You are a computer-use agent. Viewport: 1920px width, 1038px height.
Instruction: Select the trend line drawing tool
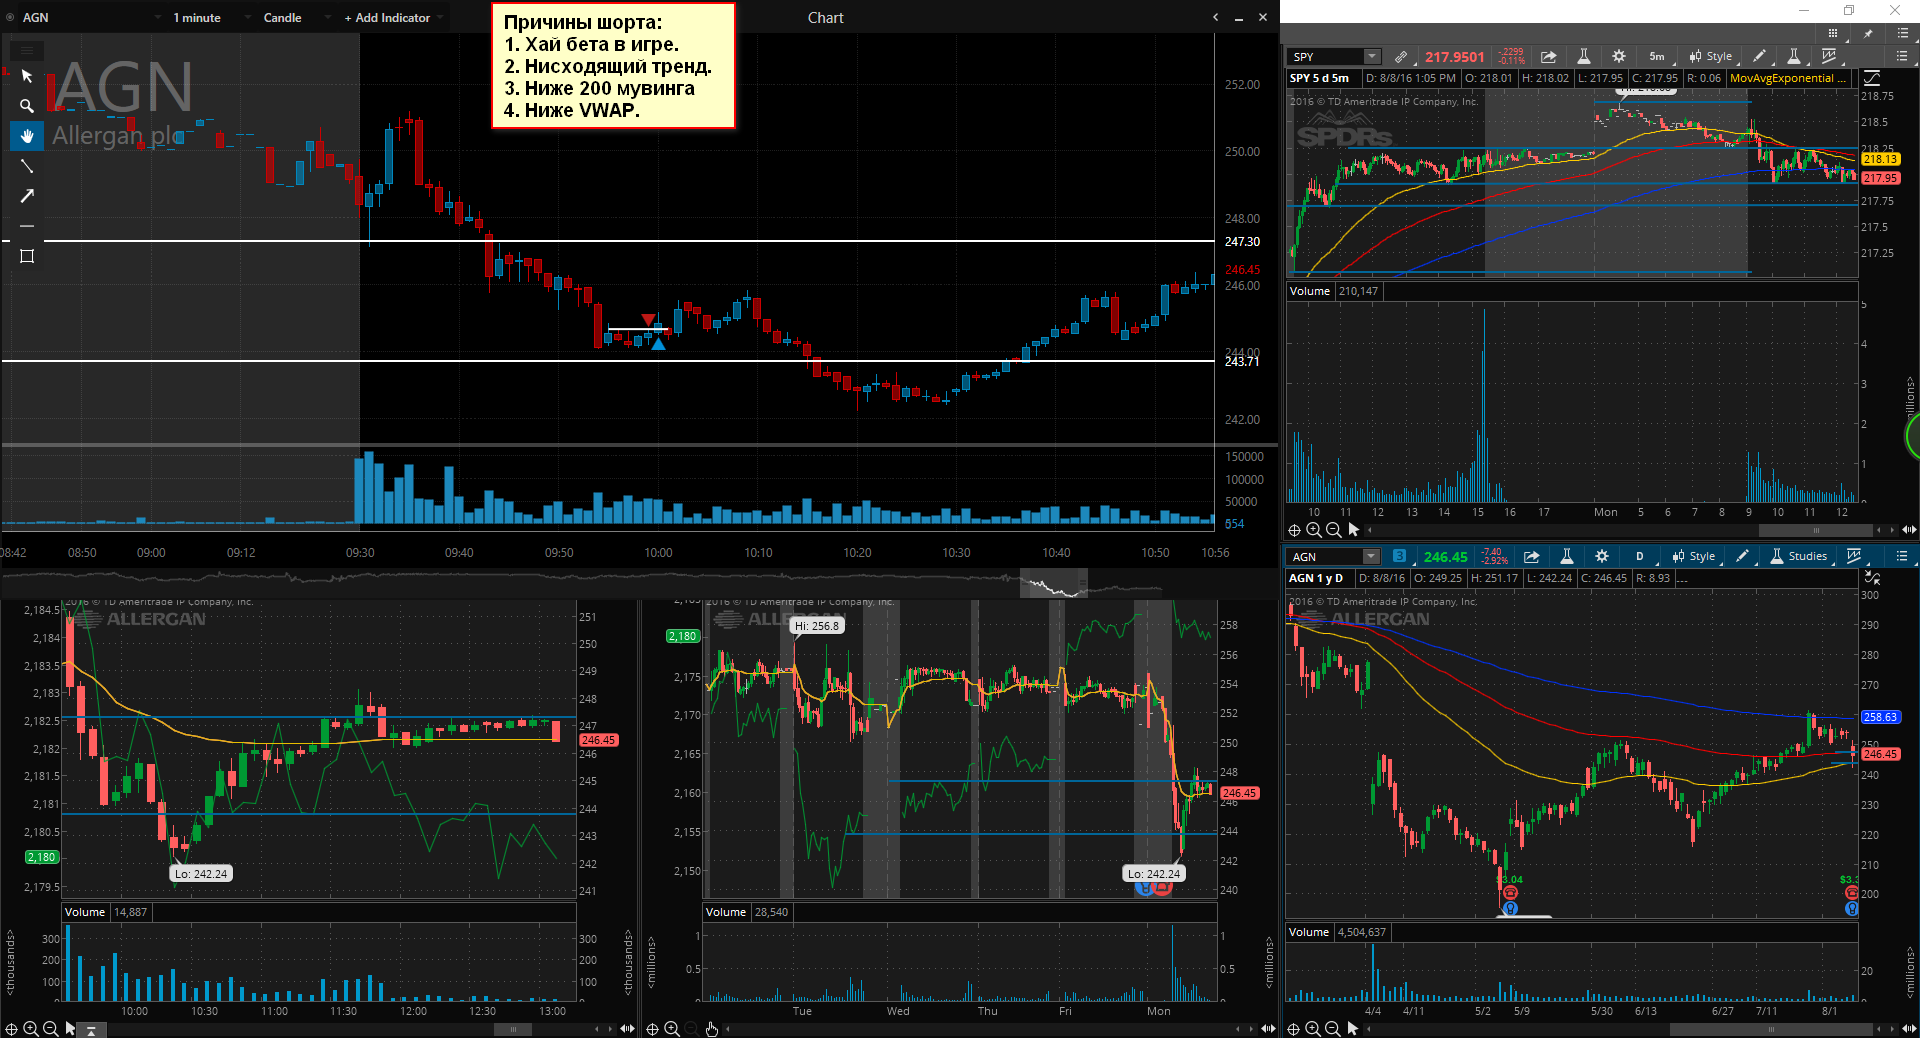coord(27,166)
